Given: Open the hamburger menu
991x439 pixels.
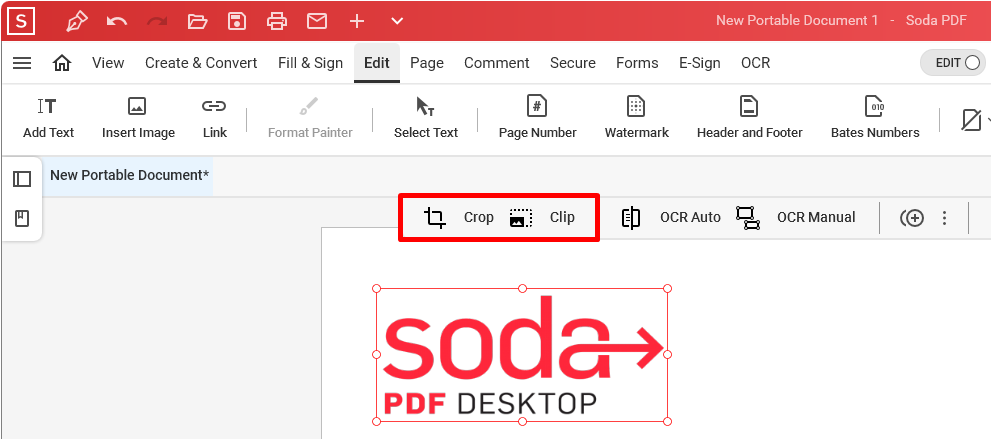Looking at the screenshot, I should pyautogui.click(x=22, y=63).
